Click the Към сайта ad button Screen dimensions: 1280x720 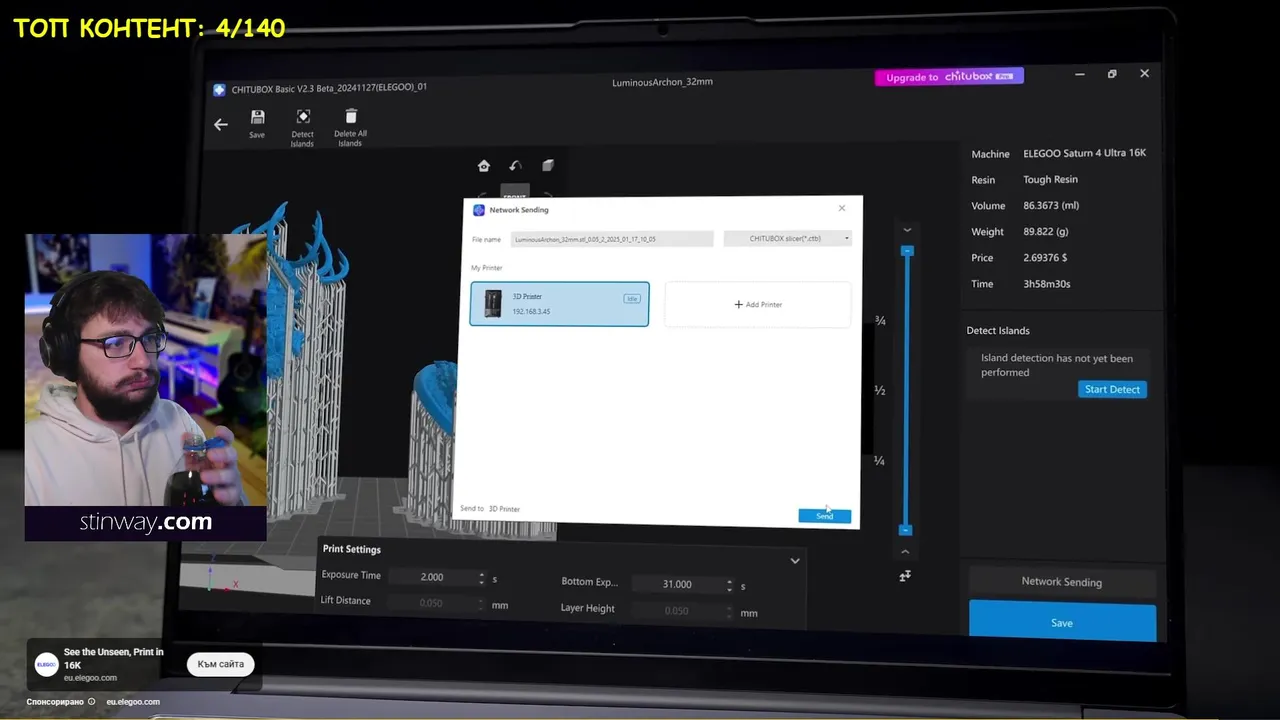221,664
